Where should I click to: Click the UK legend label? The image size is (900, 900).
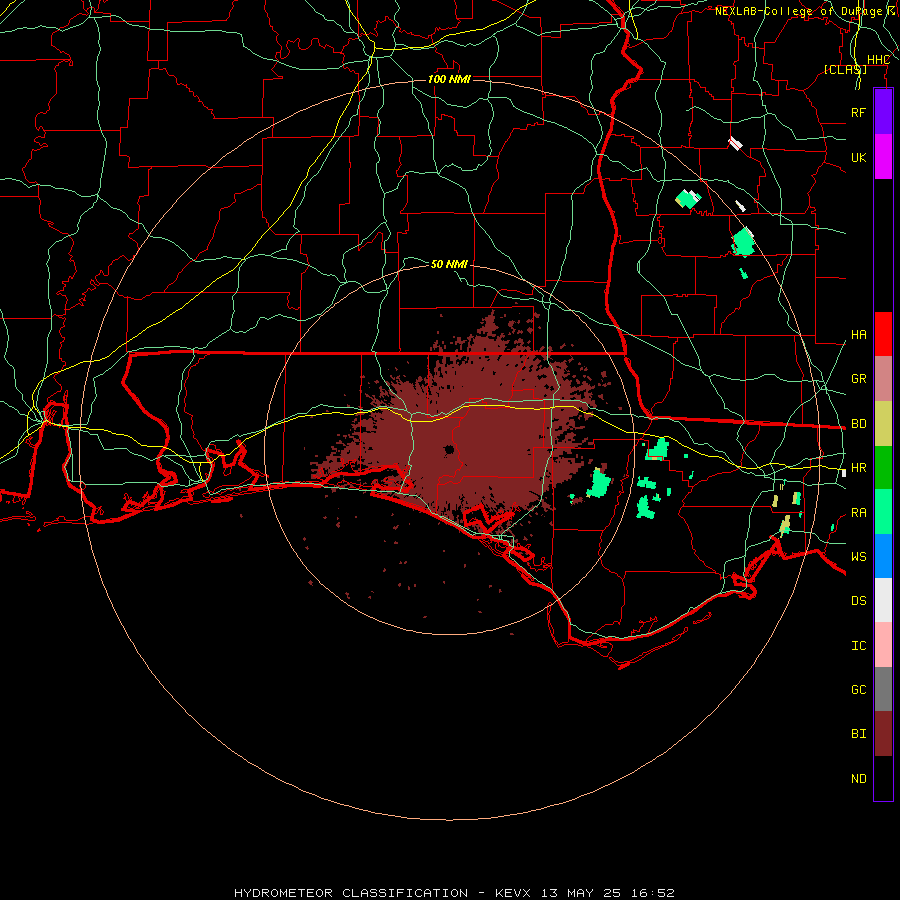[858, 157]
